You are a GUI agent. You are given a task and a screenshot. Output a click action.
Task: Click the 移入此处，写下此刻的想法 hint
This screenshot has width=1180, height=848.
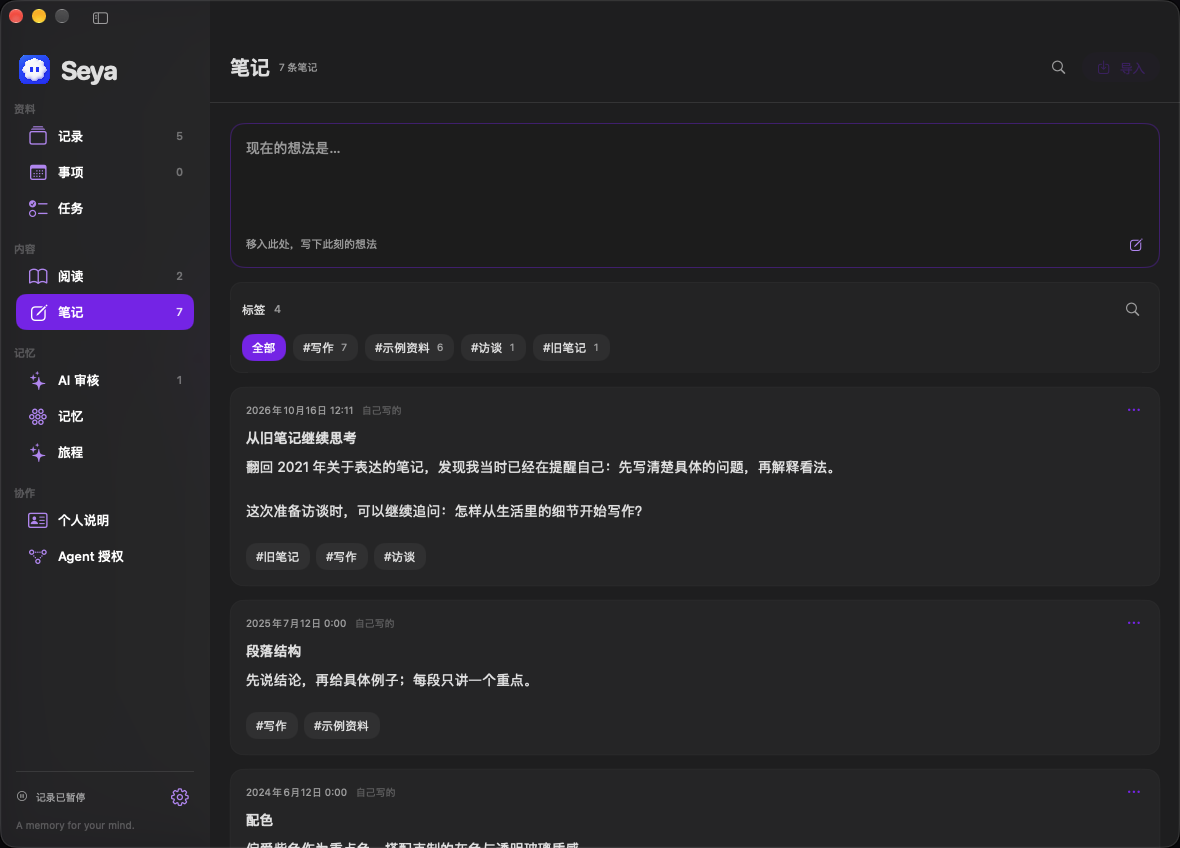coord(312,244)
